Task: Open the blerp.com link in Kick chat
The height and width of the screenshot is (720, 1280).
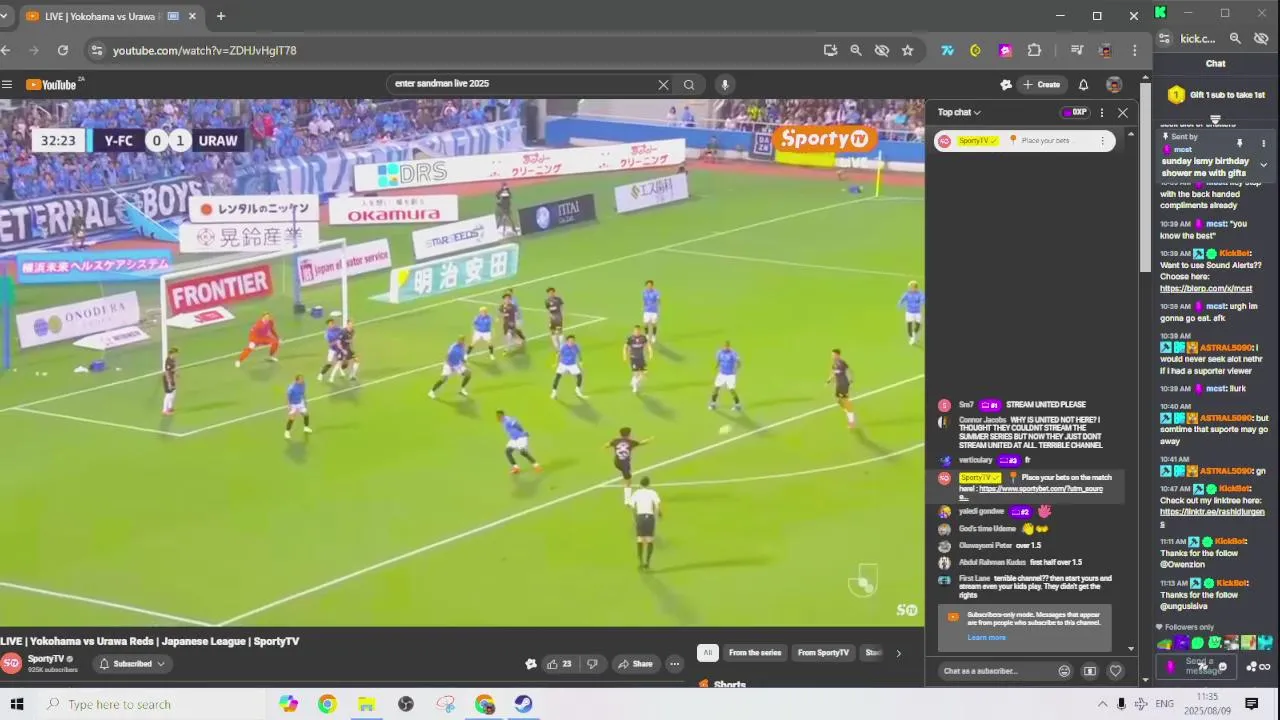Action: pyautogui.click(x=1206, y=288)
